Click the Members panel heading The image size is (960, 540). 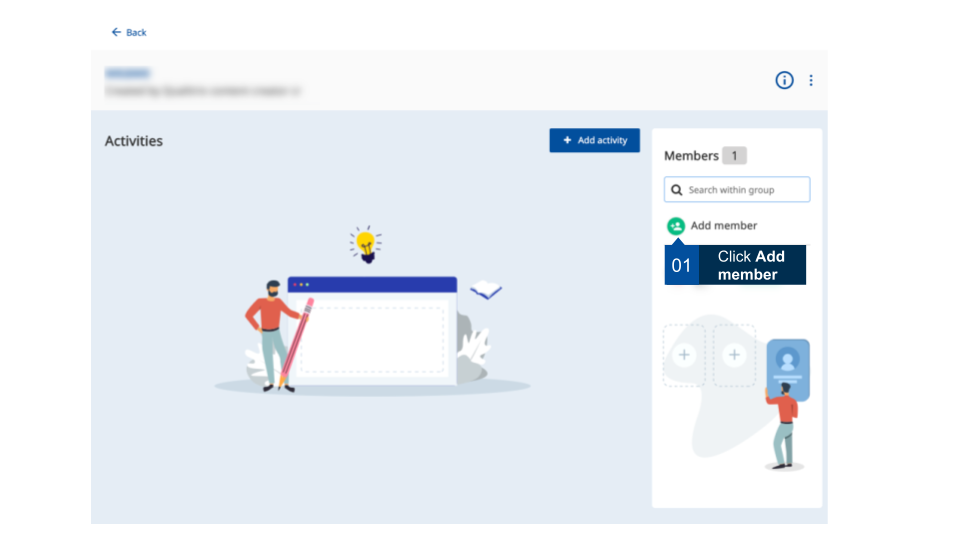(x=691, y=156)
